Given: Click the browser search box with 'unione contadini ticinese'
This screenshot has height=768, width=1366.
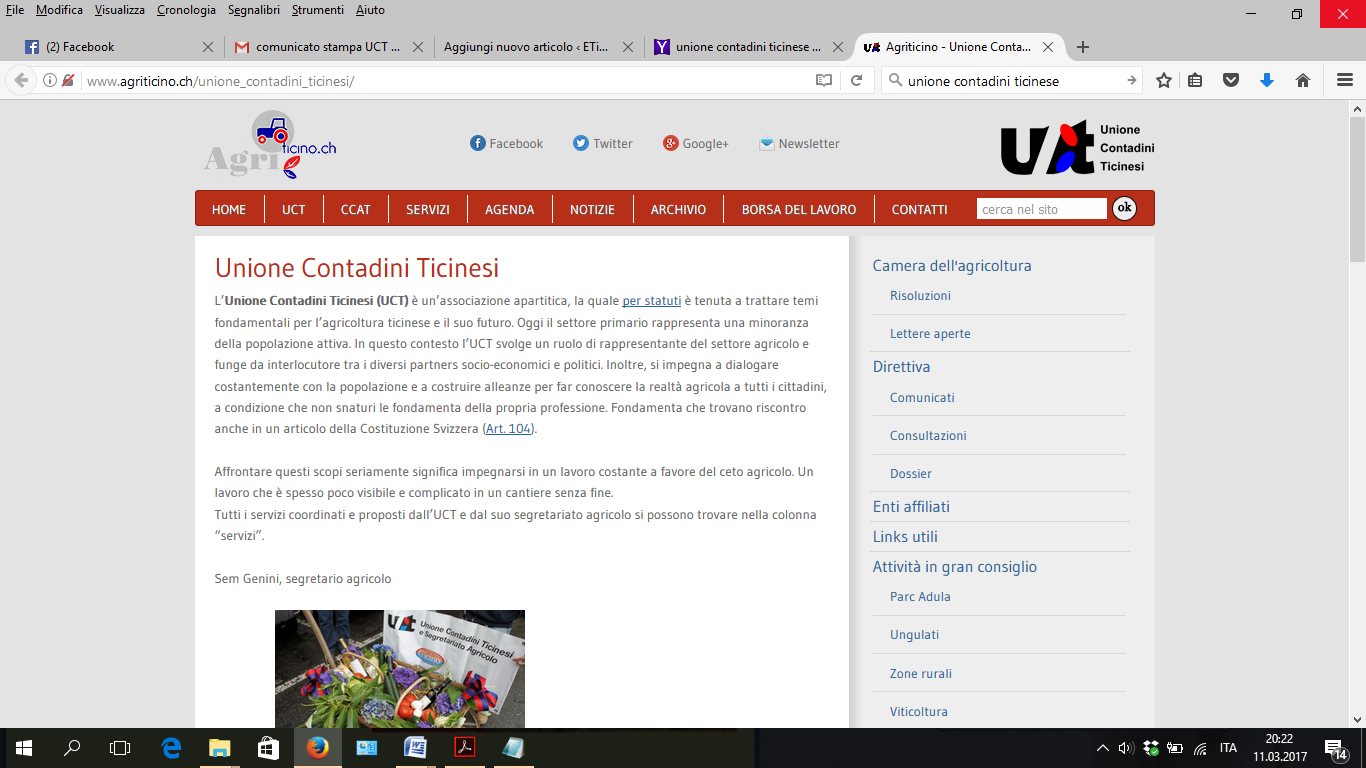Looking at the screenshot, I should [1012, 81].
